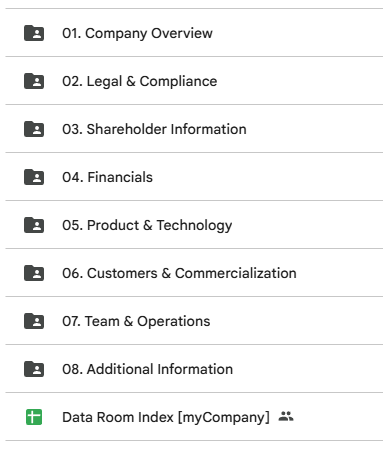This screenshot has width=383, height=450.
Task: Select the 03. Shareholder Information folder name
Action: click(x=154, y=129)
